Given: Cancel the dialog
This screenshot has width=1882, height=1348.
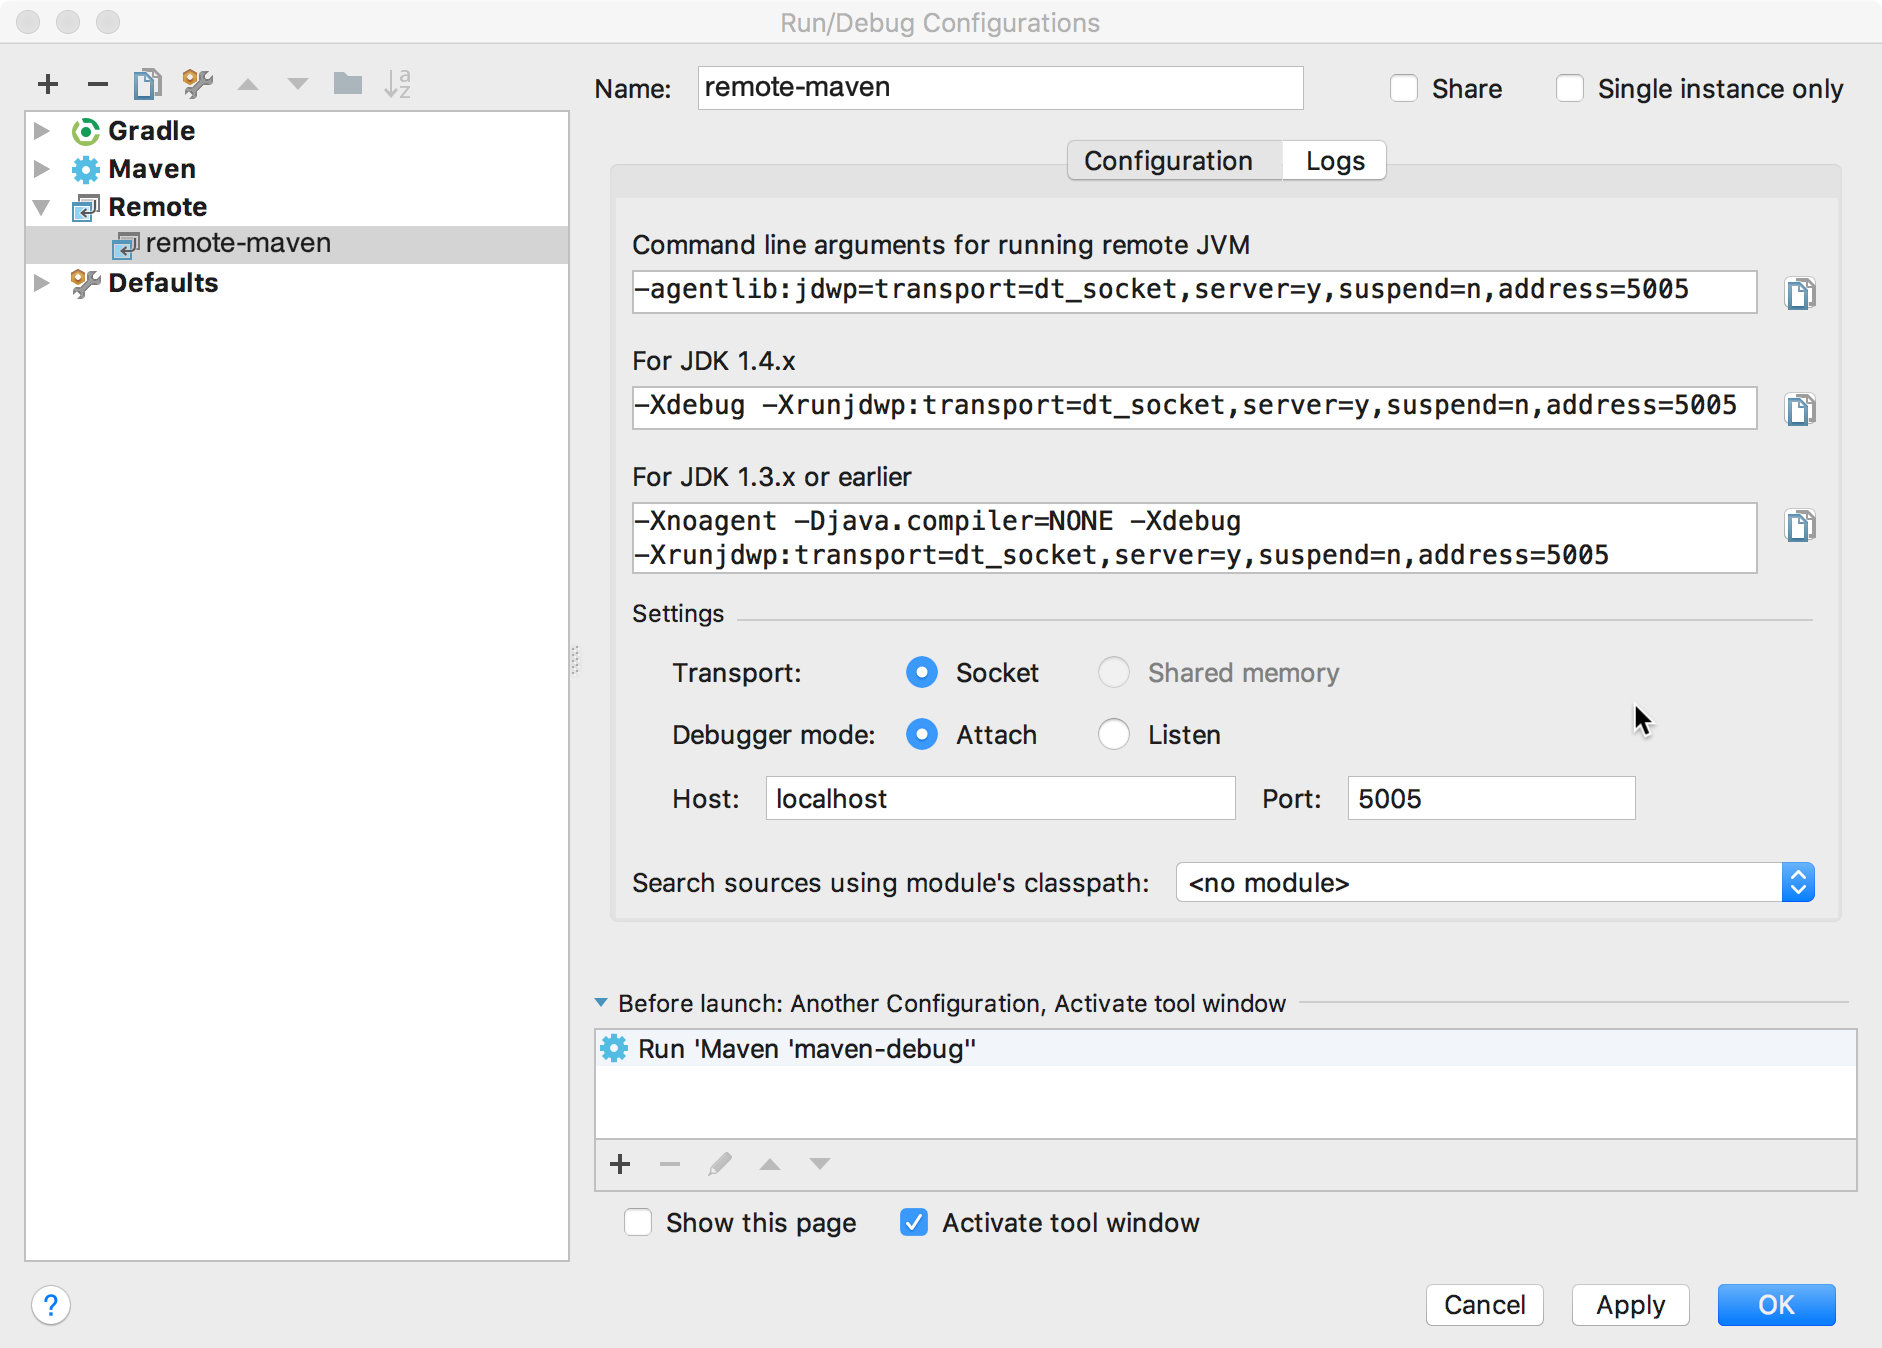Looking at the screenshot, I should pos(1484,1305).
